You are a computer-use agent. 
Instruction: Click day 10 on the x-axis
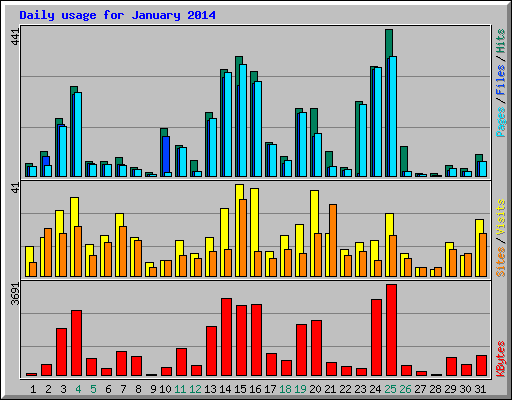point(165,389)
